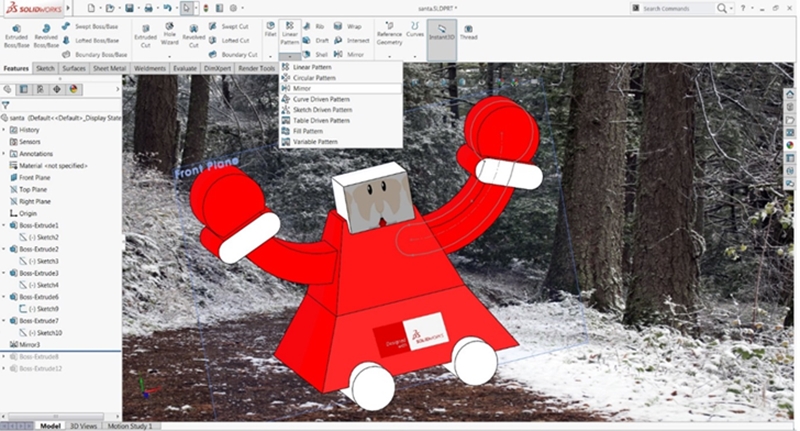Viewport: 800px width, 431px height.
Task: Click the Mirror tool in the ribbon
Action: click(349, 54)
